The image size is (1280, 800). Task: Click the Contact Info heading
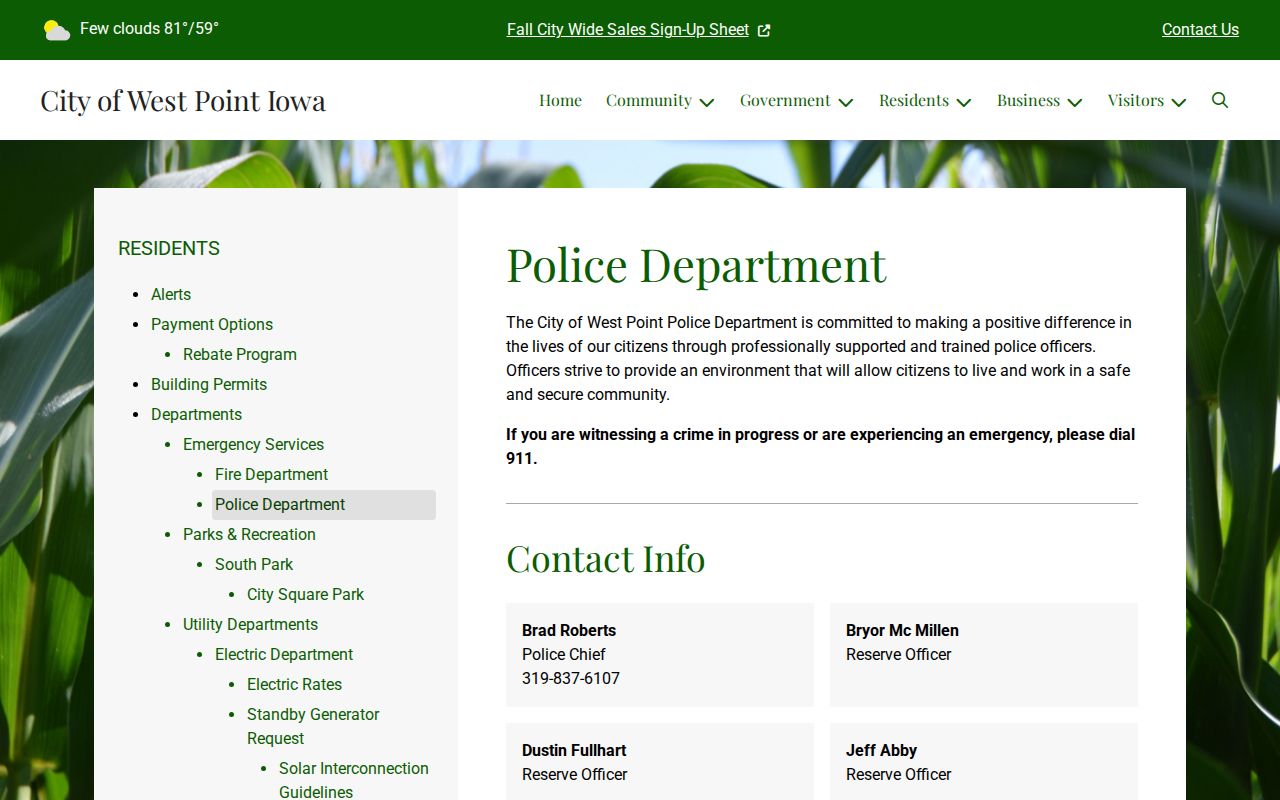(605, 558)
